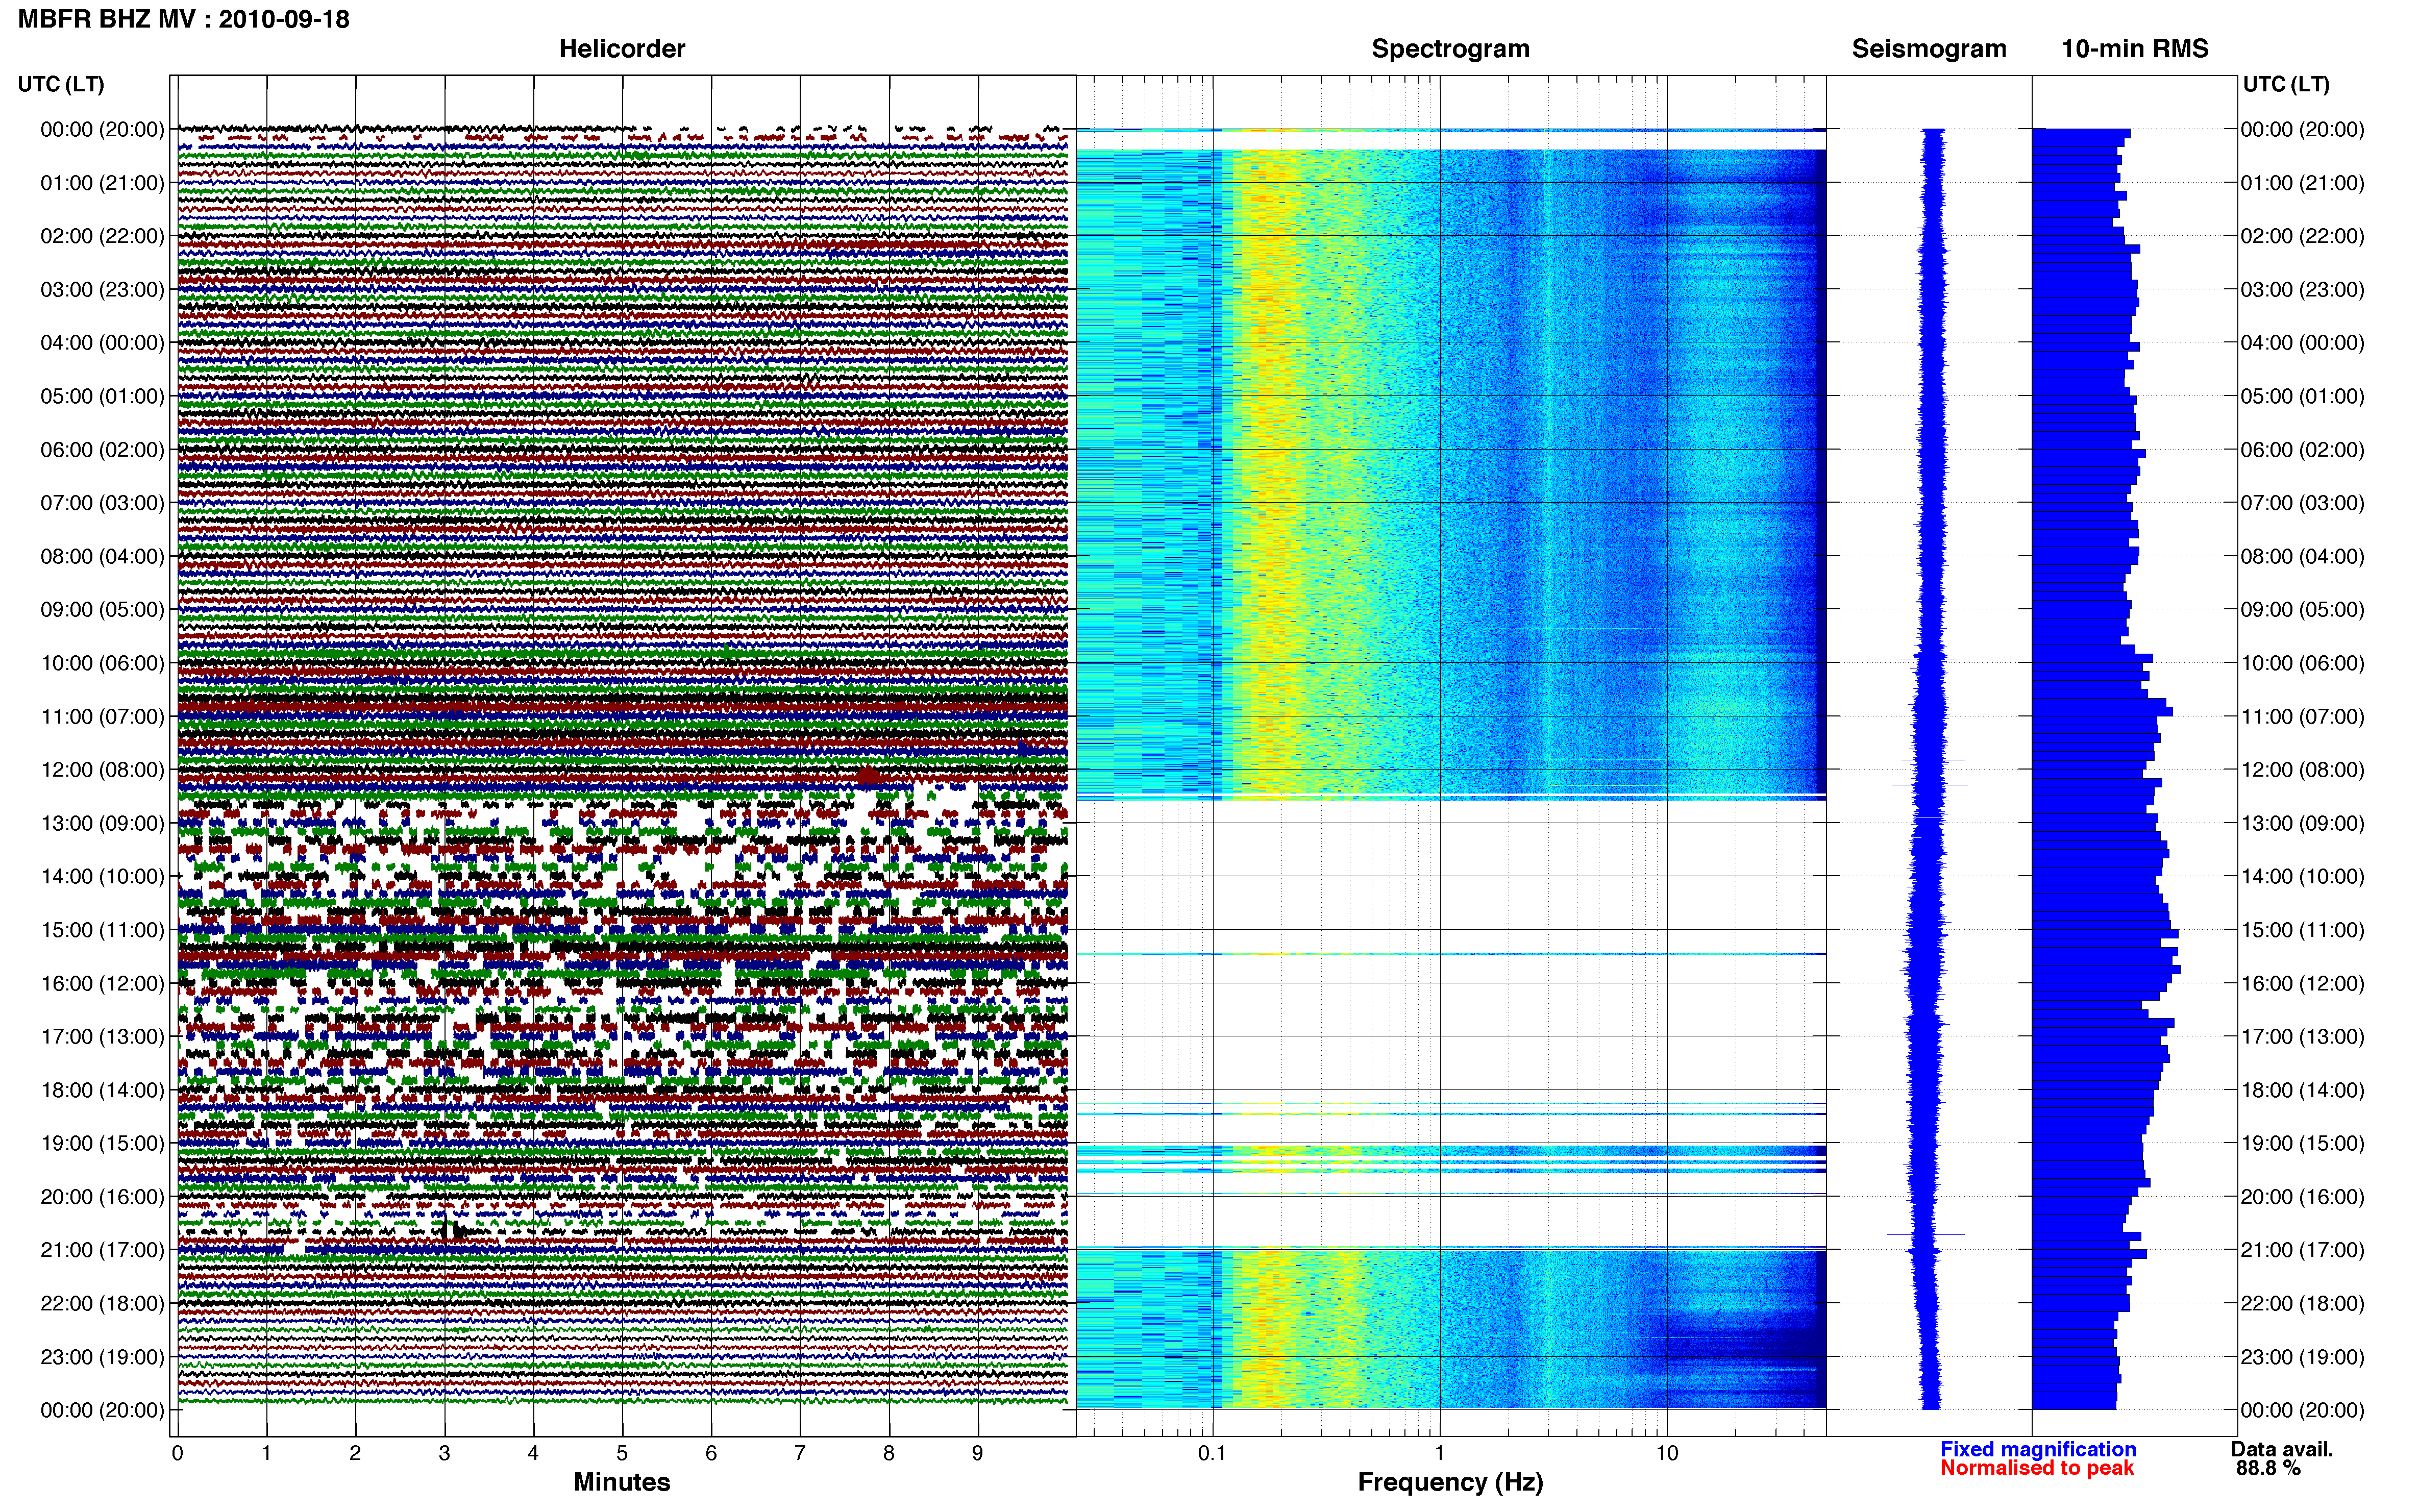The height and width of the screenshot is (1512, 2419).
Task: Click the 'Minutes' x-axis label
Action: [x=622, y=1482]
